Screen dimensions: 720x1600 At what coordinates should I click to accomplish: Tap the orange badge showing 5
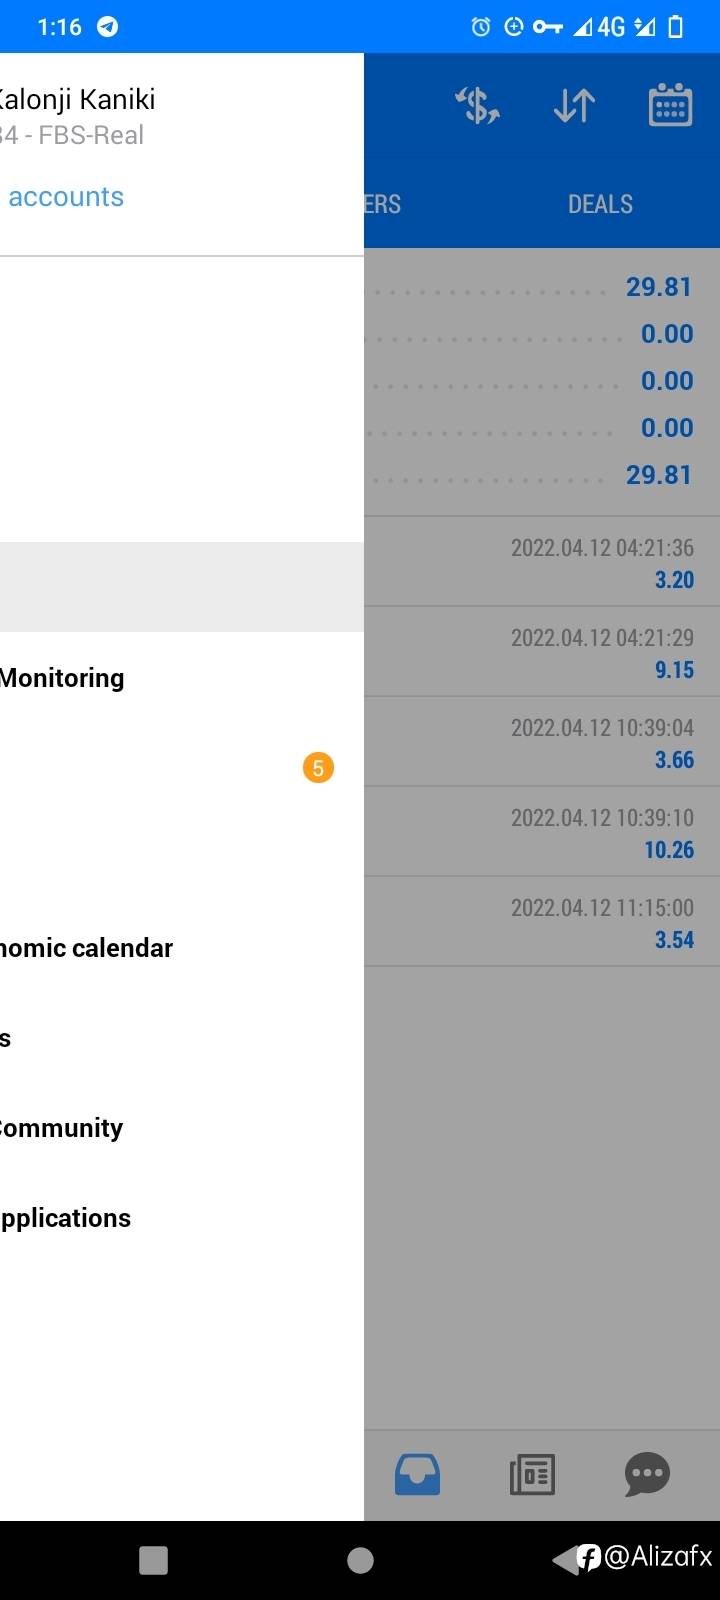318,768
